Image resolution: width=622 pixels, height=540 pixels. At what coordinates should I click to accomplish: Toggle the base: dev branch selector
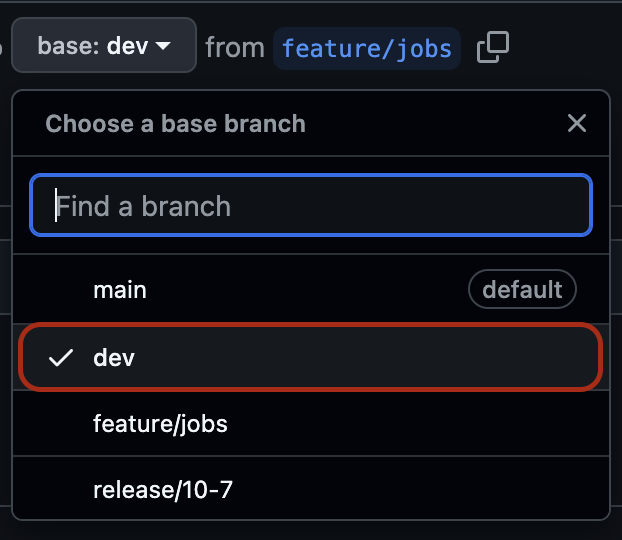104,46
